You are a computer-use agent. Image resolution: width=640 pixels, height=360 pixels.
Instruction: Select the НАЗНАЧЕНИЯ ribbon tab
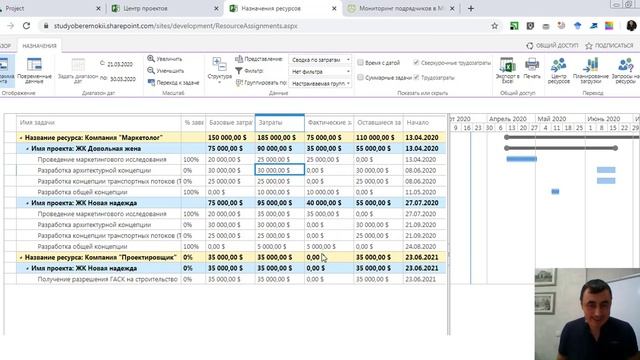(39, 46)
